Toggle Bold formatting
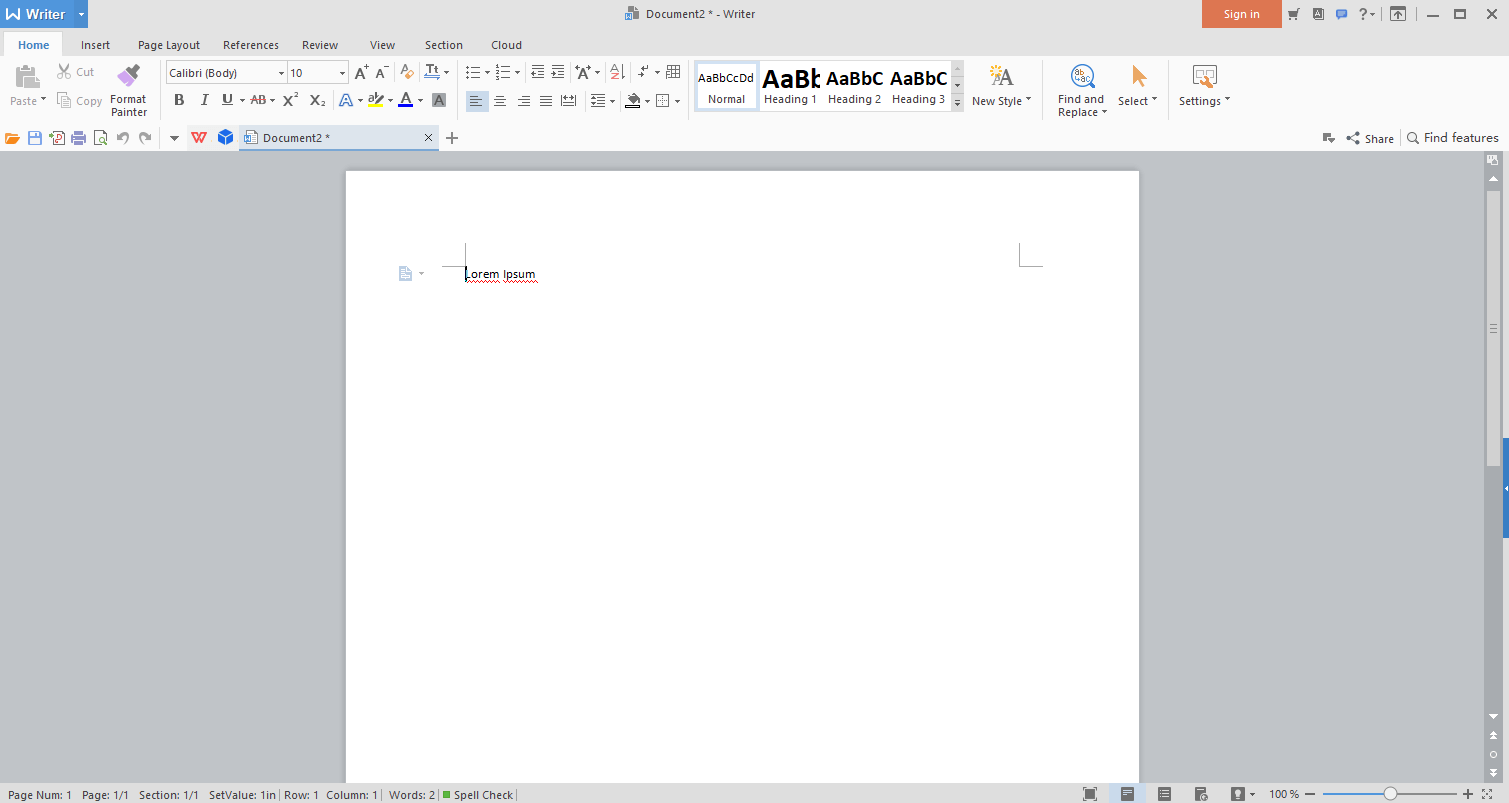Image resolution: width=1509 pixels, height=803 pixels. [179, 100]
